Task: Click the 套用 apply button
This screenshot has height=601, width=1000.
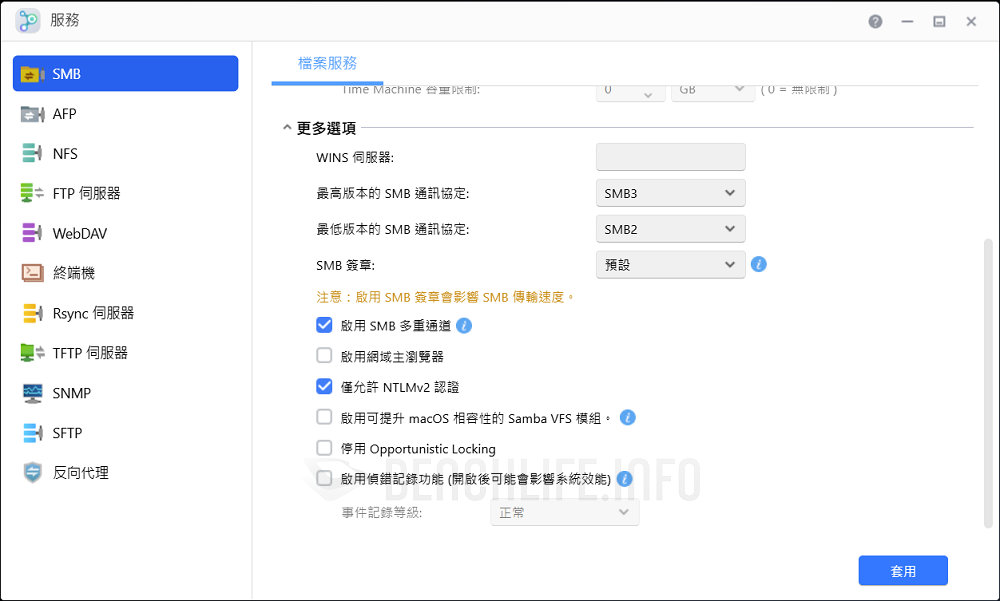Action: [902, 571]
